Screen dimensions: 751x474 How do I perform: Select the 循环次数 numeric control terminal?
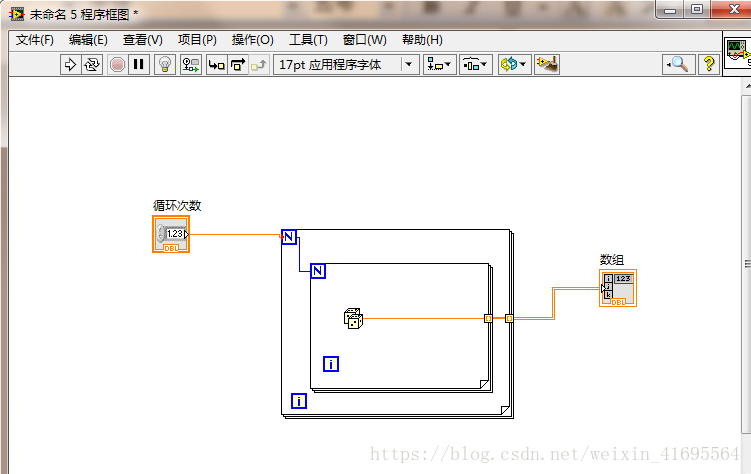click(x=171, y=234)
